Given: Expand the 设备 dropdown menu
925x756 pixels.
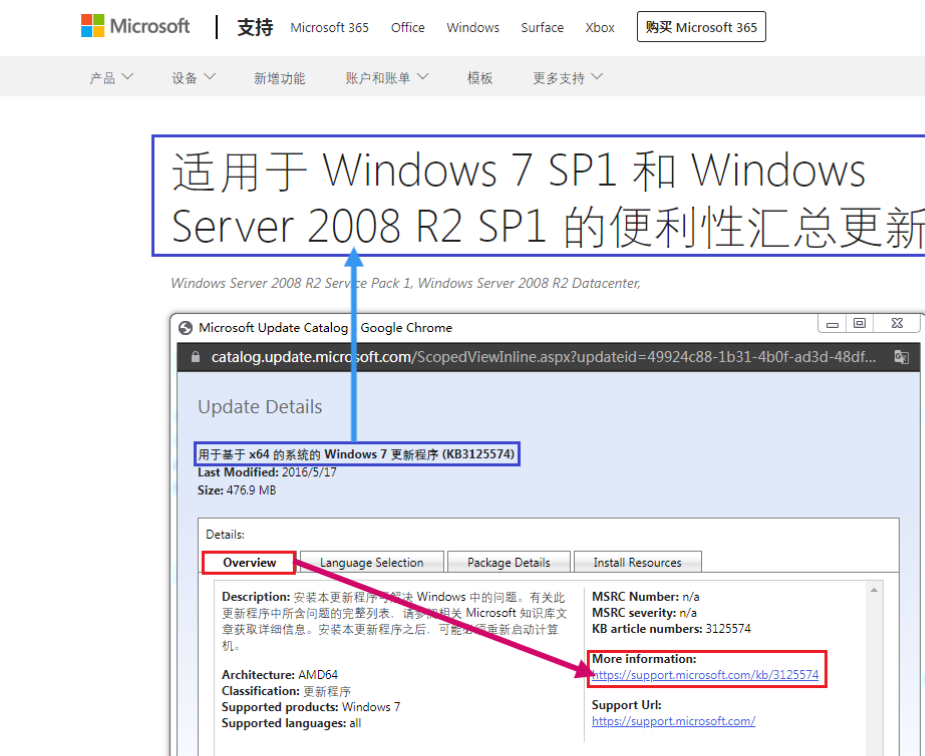Looking at the screenshot, I should click(192, 76).
